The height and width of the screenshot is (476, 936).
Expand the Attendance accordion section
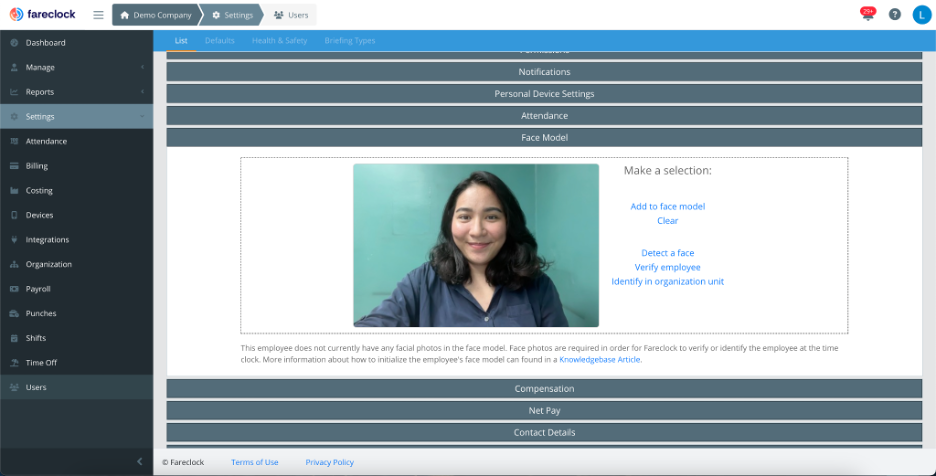coord(544,116)
